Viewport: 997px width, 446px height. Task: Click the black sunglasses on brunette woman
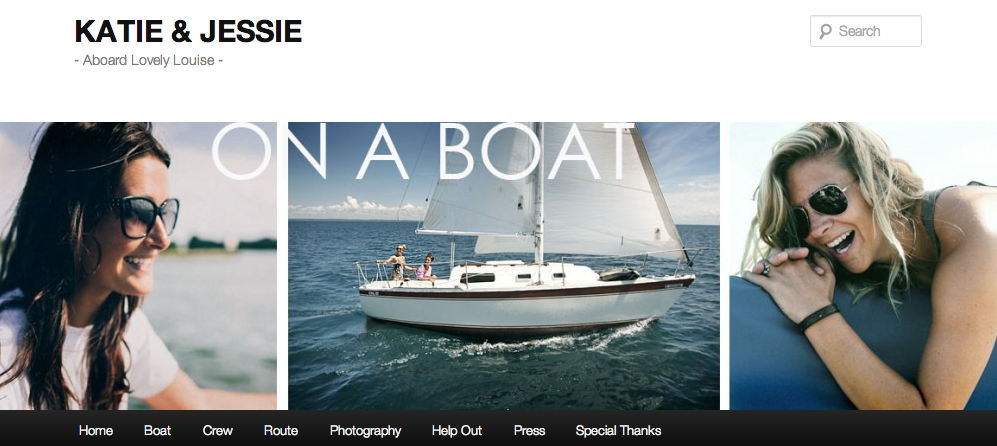145,216
